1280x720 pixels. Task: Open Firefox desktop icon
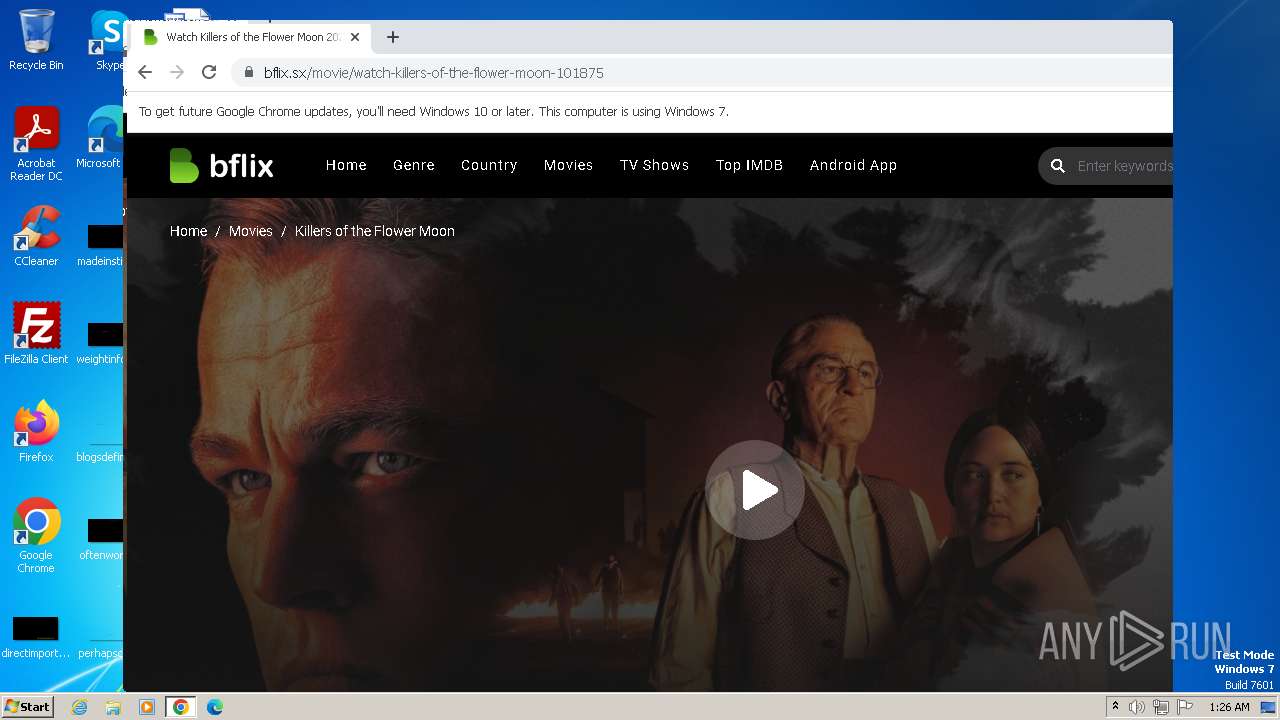click(x=36, y=432)
